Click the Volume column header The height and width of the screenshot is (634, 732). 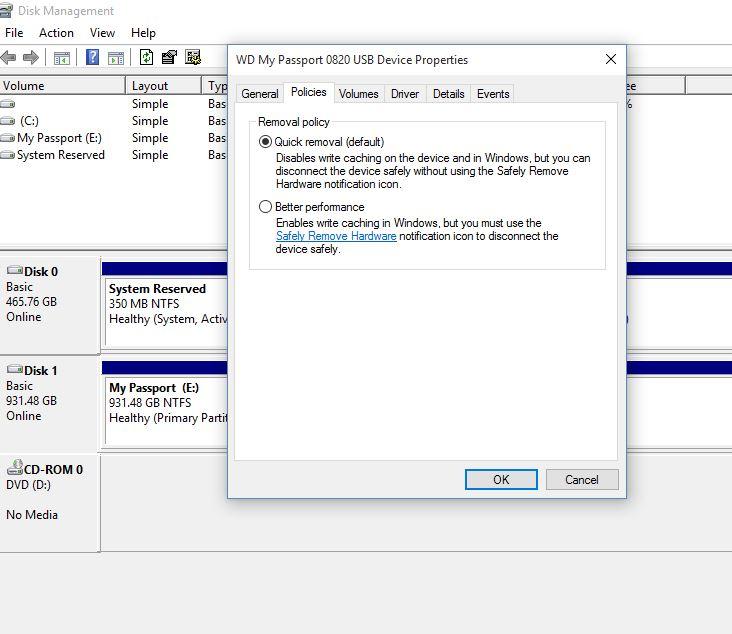[x=63, y=86]
